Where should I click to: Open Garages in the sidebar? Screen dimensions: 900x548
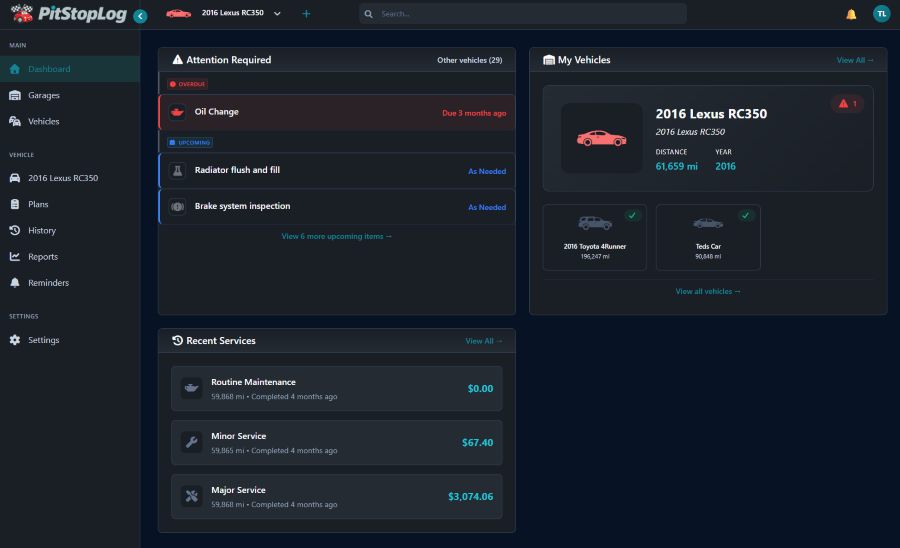click(70, 95)
